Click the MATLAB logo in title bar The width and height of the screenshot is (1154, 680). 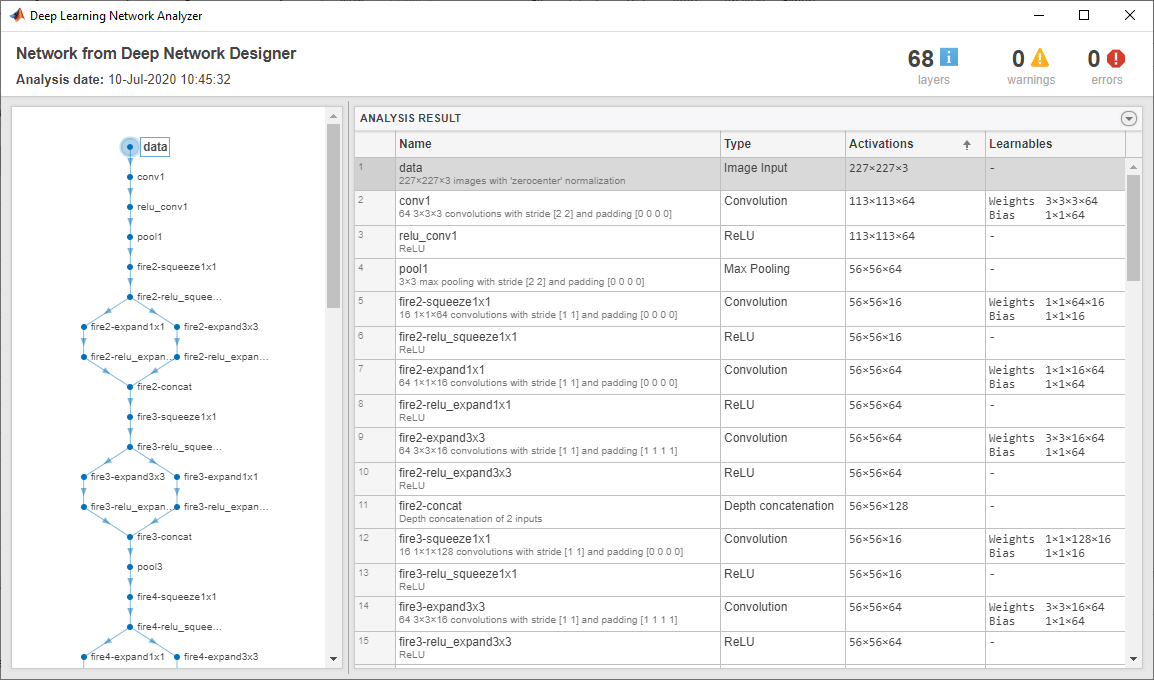click(x=17, y=15)
